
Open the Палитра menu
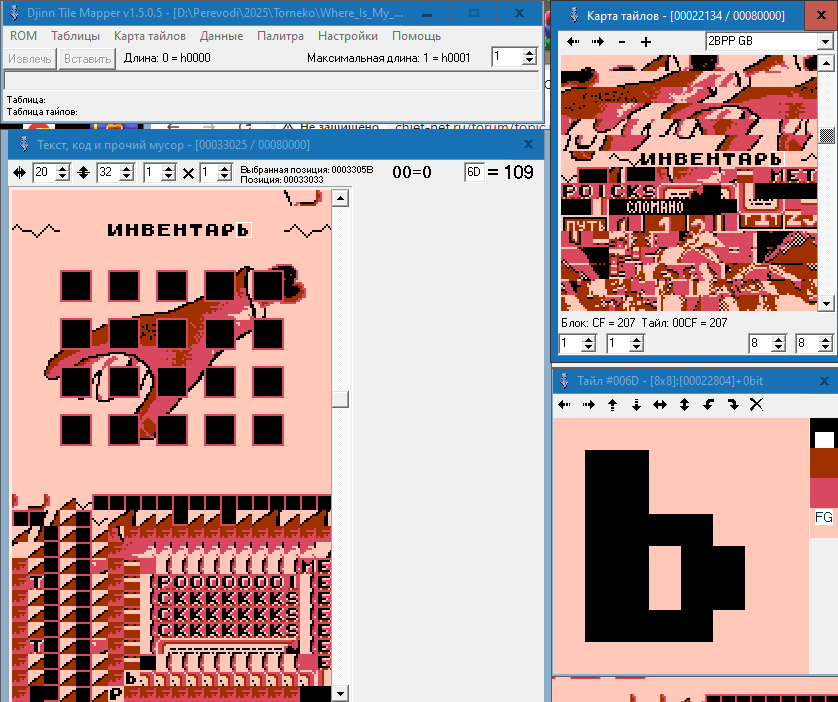click(x=280, y=36)
